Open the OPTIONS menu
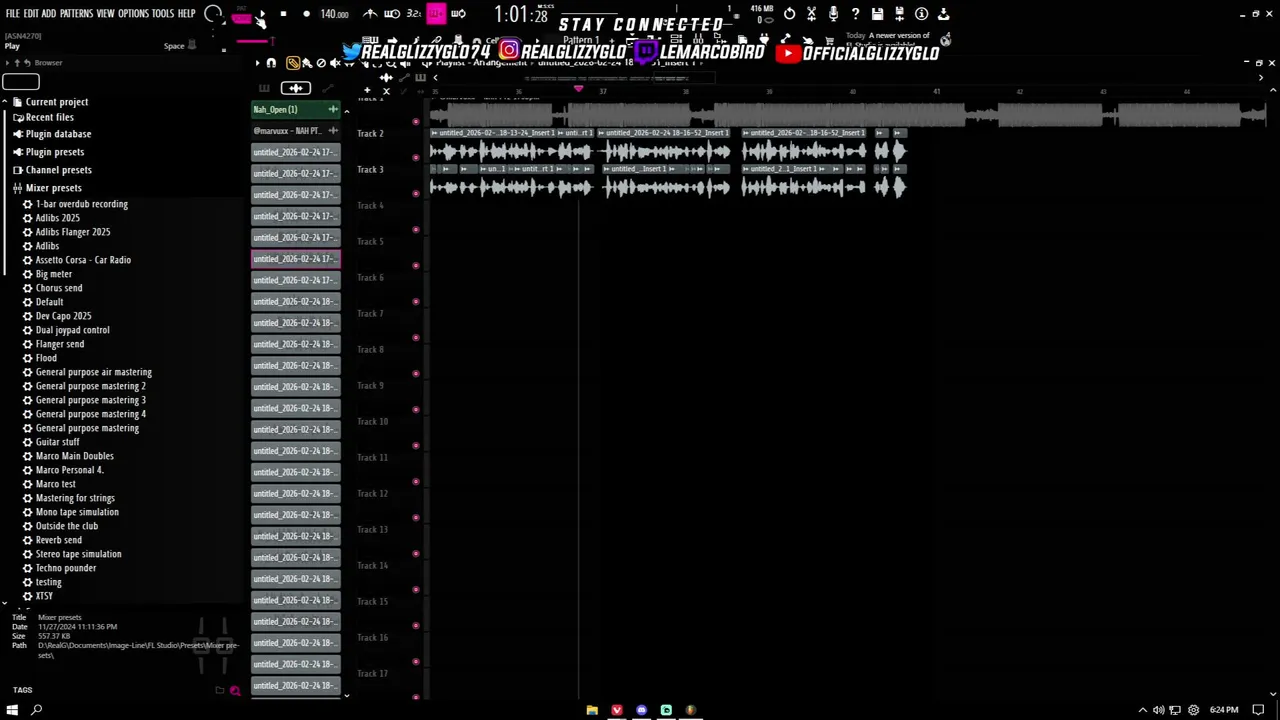This screenshot has height=720, width=1280. pos(133,14)
